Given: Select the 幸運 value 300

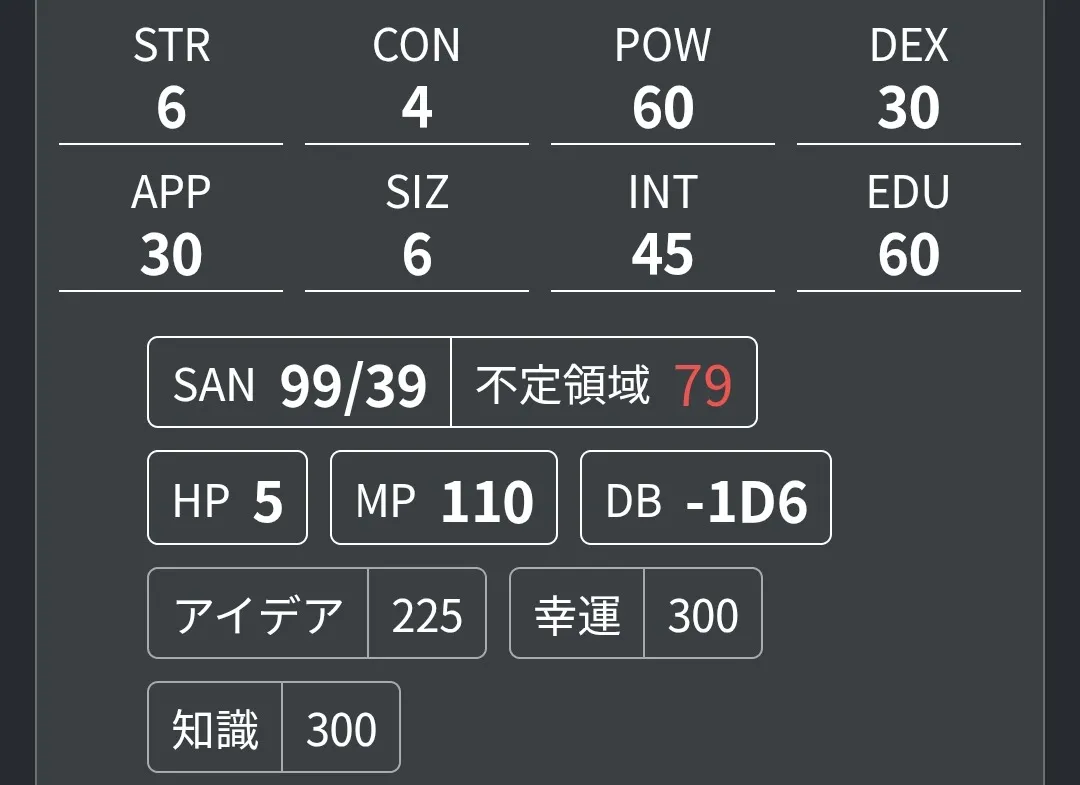Looking at the screenshot, I should pos(703,615).
